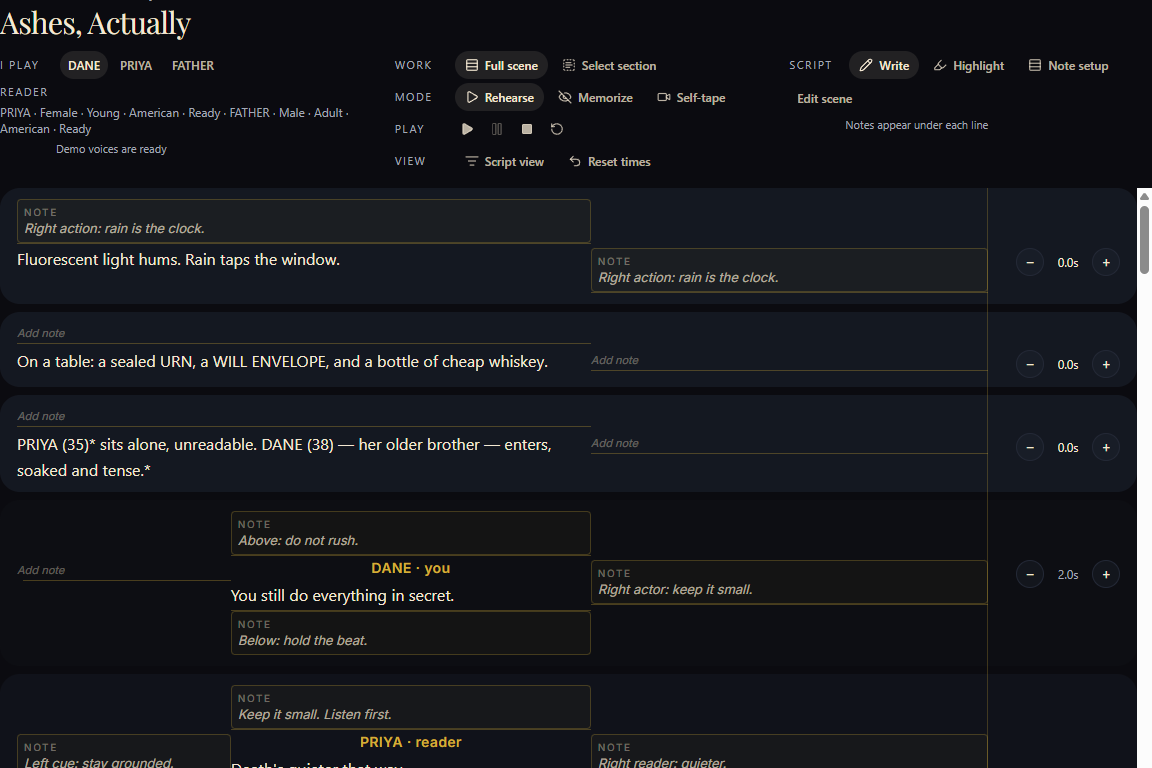
Task: Click the scrollbar up arrow
Action: pyautogui.click(x=1144, y=196)
